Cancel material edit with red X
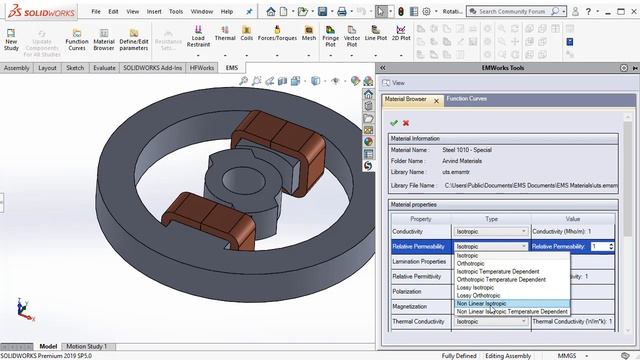The height and width of the screenshot is (360, 640). 406,123
